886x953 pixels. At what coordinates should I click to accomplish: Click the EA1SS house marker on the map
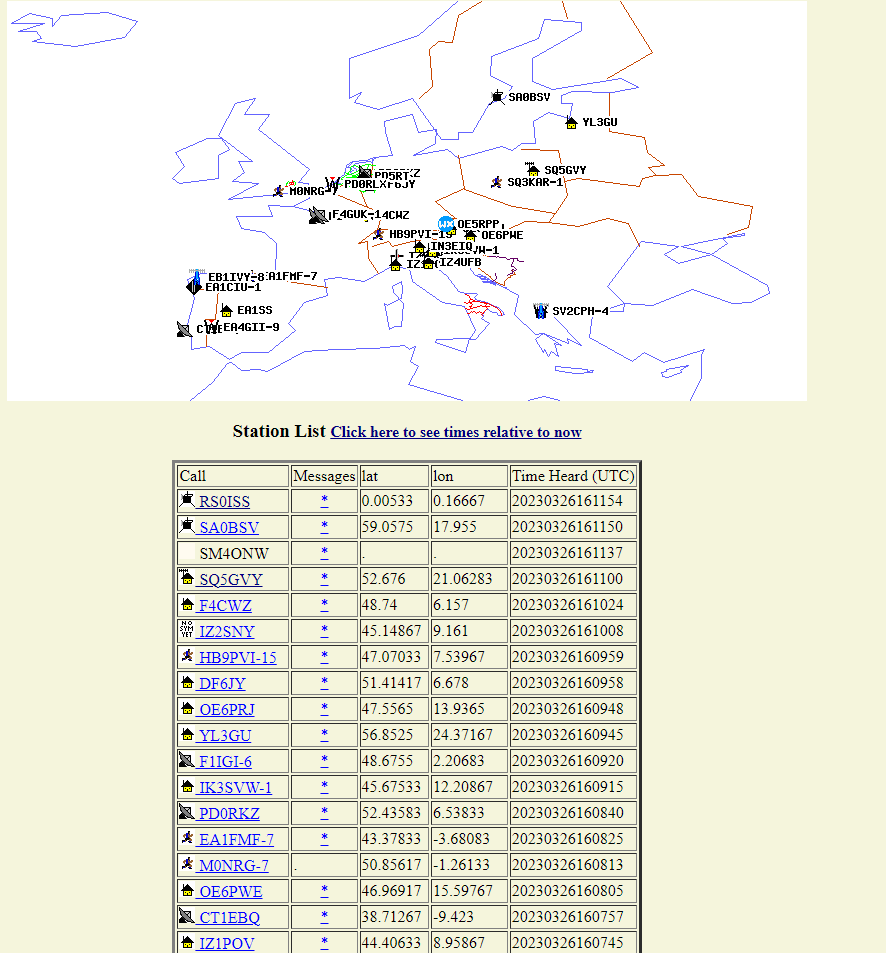click(226, 311)
